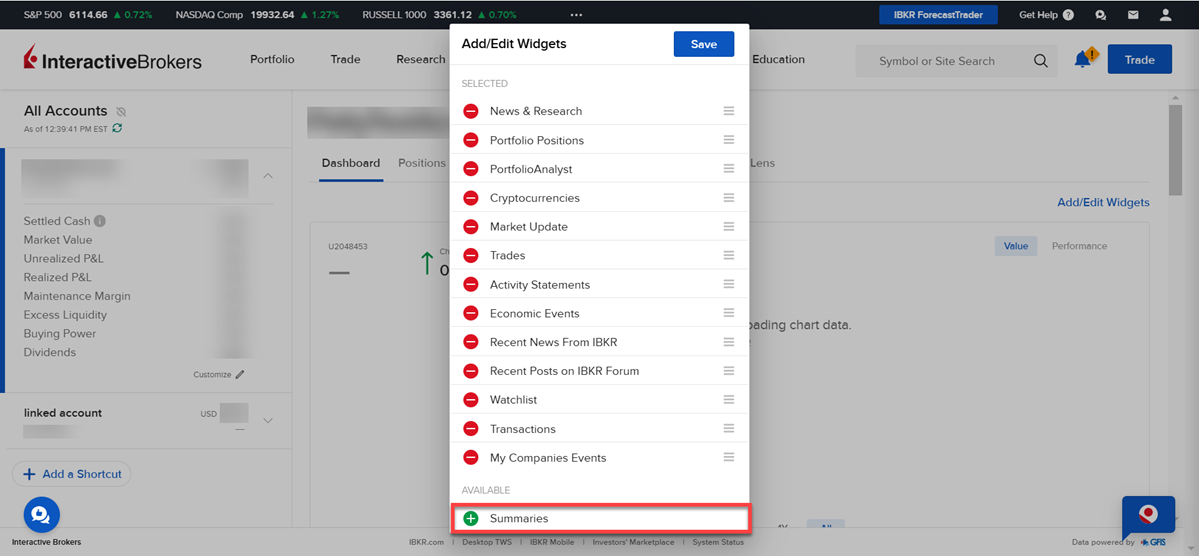Select the Positions tab
Screen dimensions: 1199x556
[x=422, y=163]
